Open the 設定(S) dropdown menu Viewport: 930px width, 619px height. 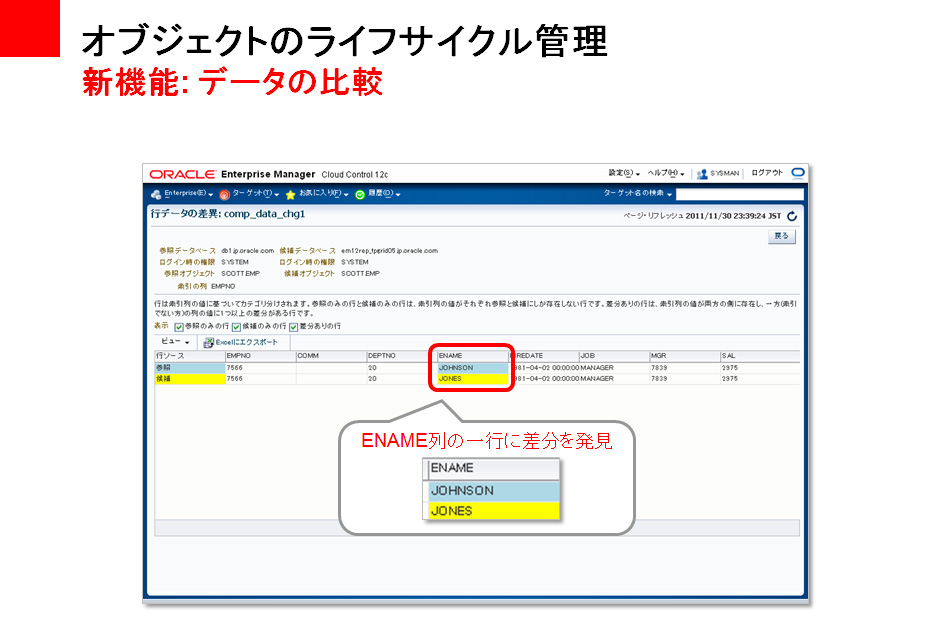pos(624,173)
